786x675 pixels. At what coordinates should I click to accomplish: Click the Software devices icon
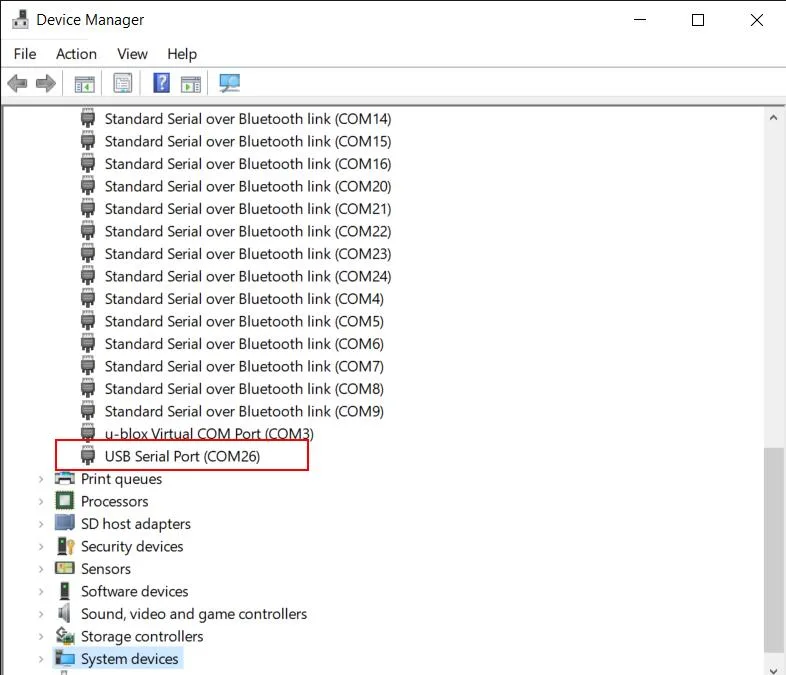tap(65, 591)
